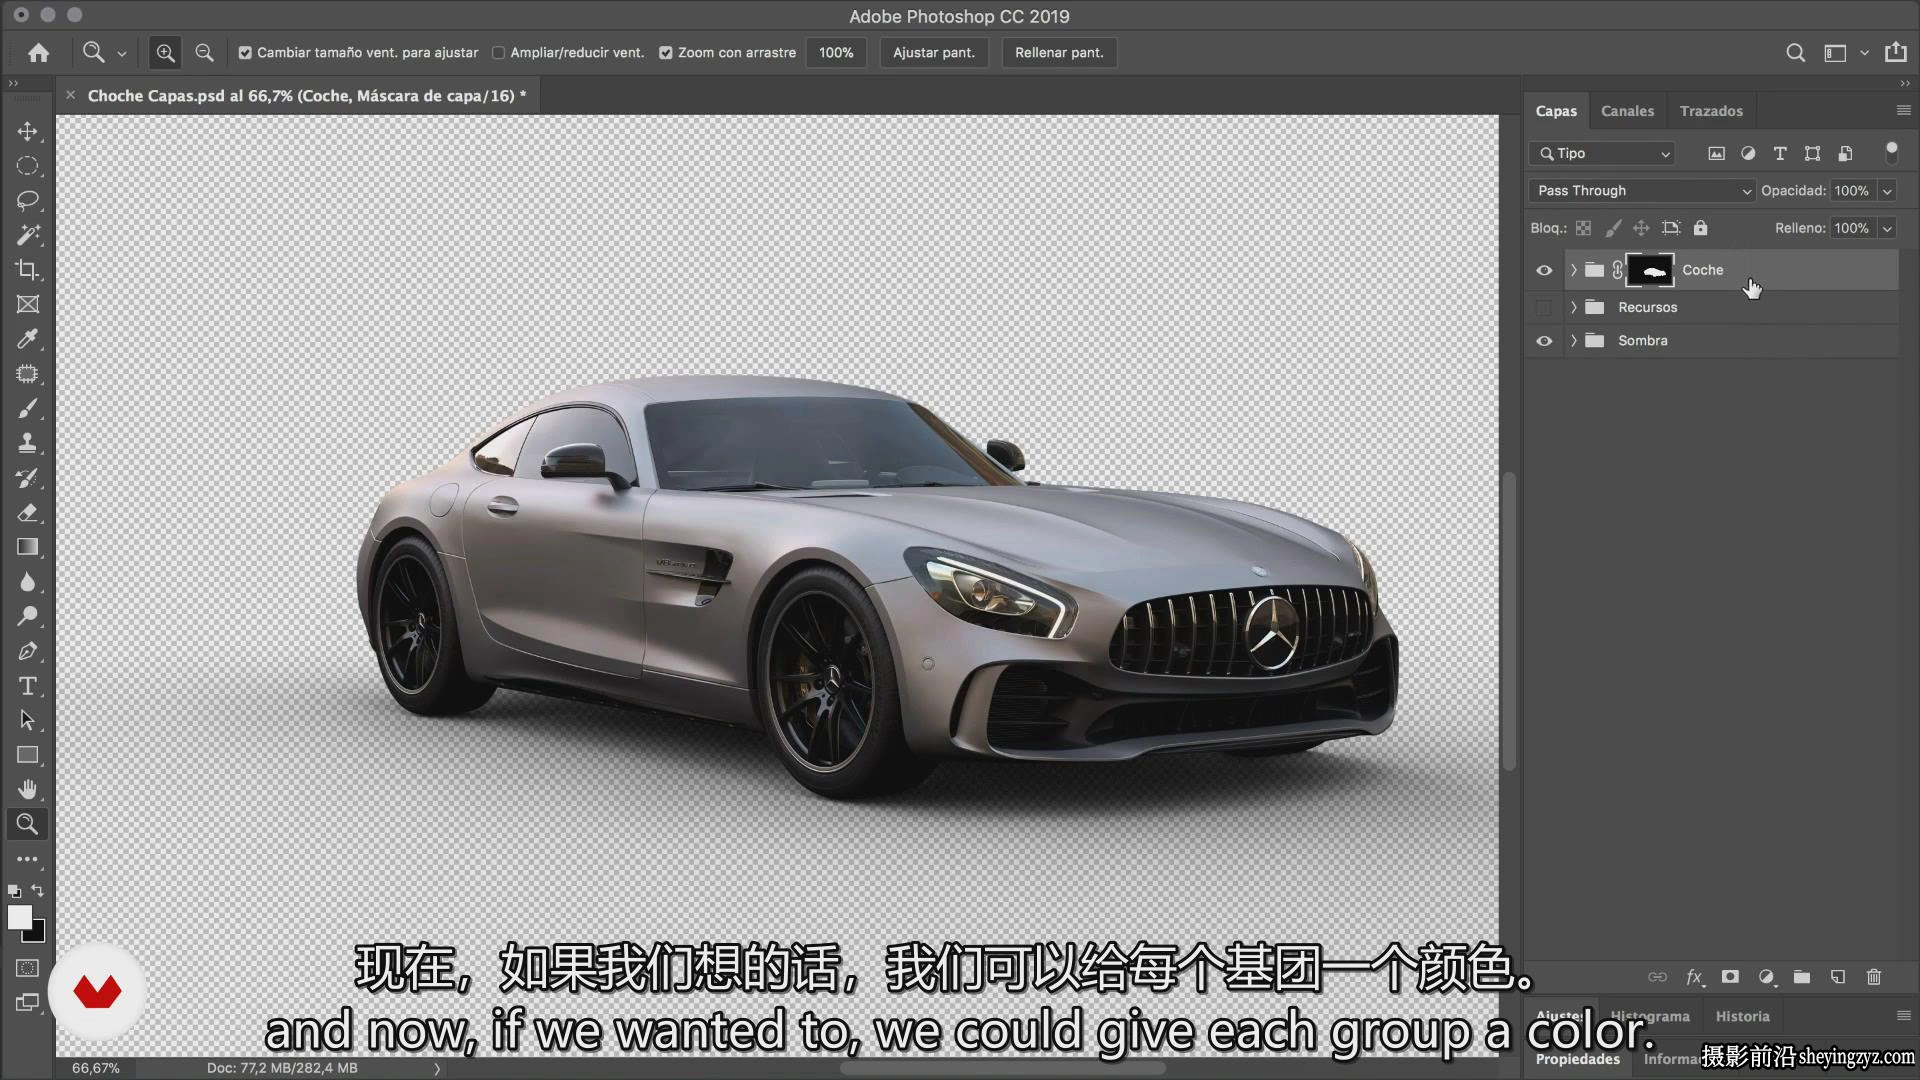The height and width of the screenshot is (1080, 1920).
Task: Expand the Sombra group
Action: point(1573,341)
